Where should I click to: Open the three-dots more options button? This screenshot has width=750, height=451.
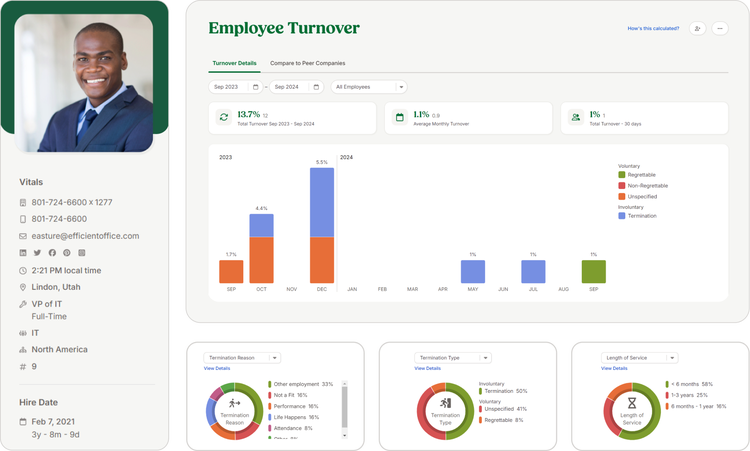[x=720, y=29]
